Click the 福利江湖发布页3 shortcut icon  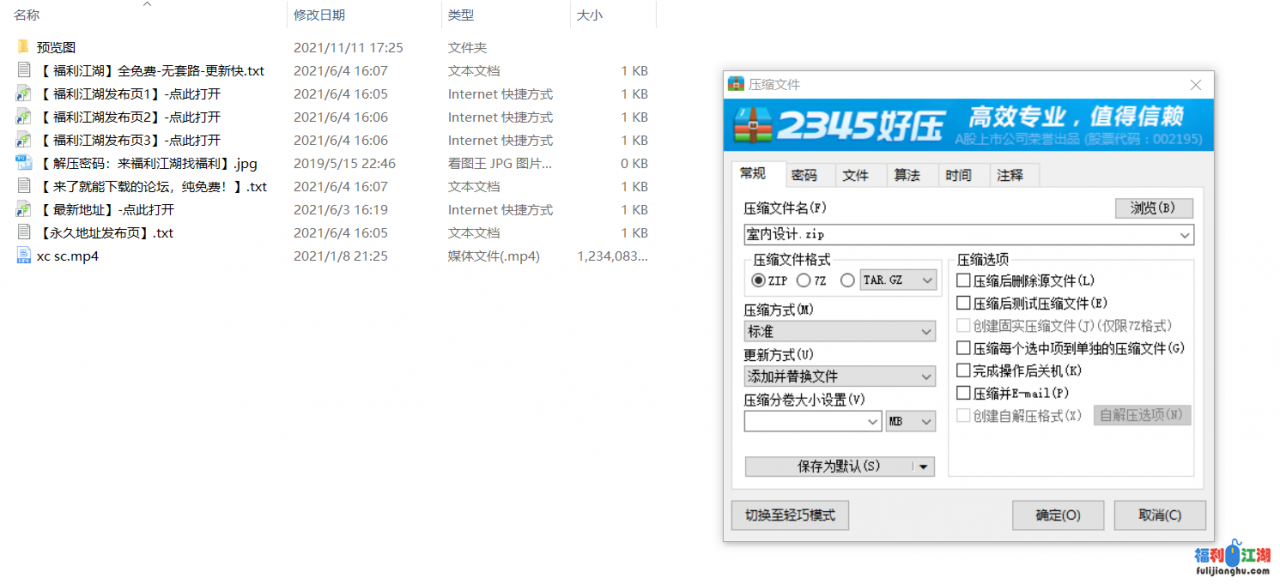(x=23, y=140)
